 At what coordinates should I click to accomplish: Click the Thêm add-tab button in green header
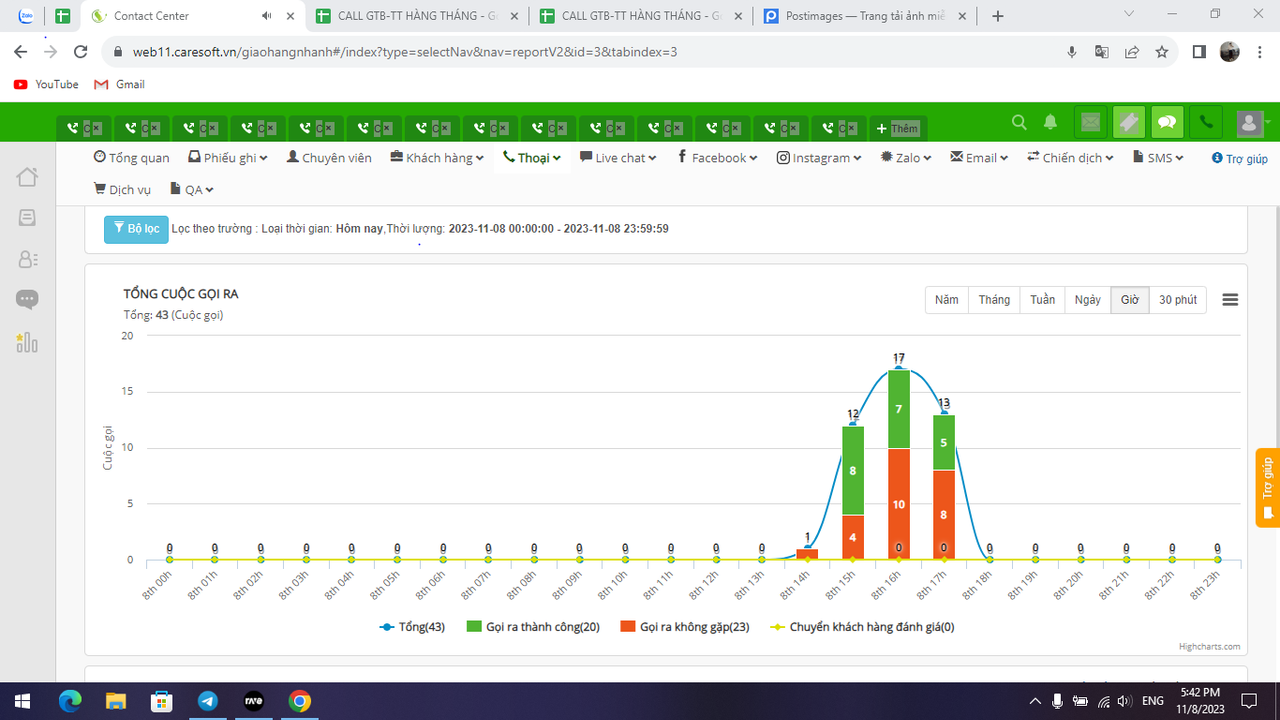(898, 128)
